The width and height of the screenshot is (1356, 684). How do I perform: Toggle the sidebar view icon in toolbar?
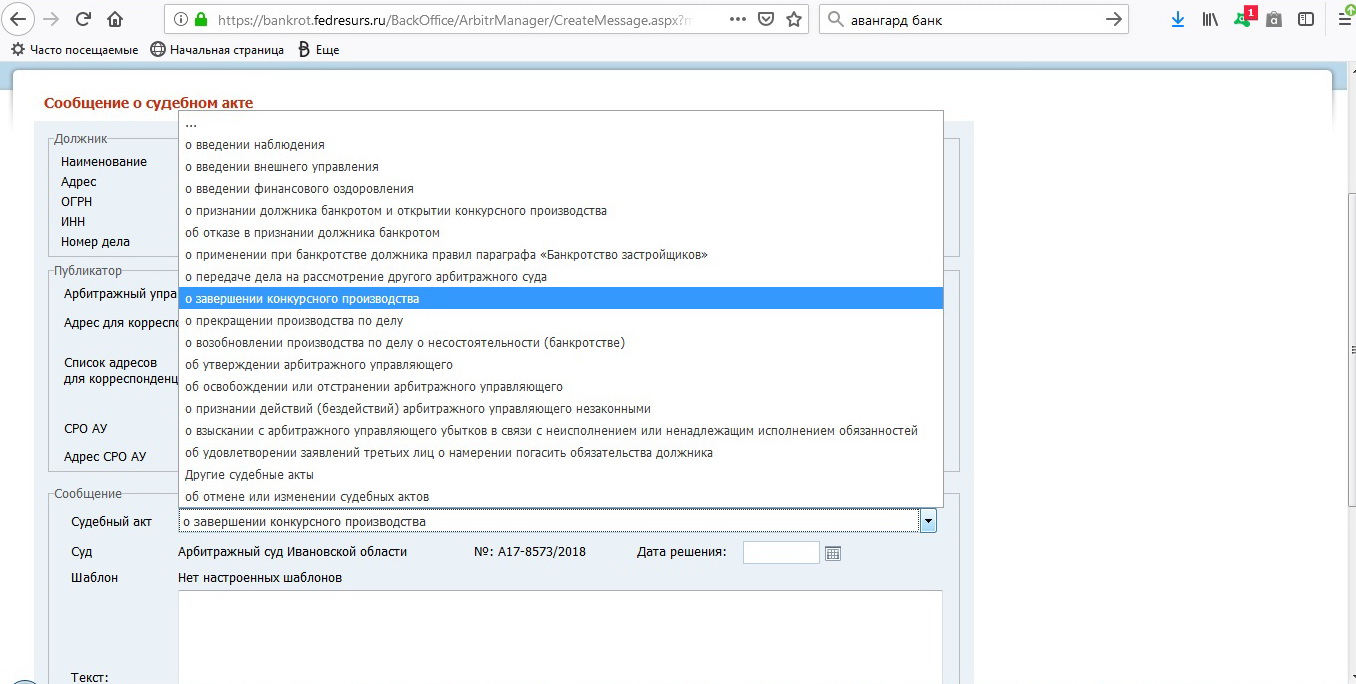click(x=1306, y=19)
